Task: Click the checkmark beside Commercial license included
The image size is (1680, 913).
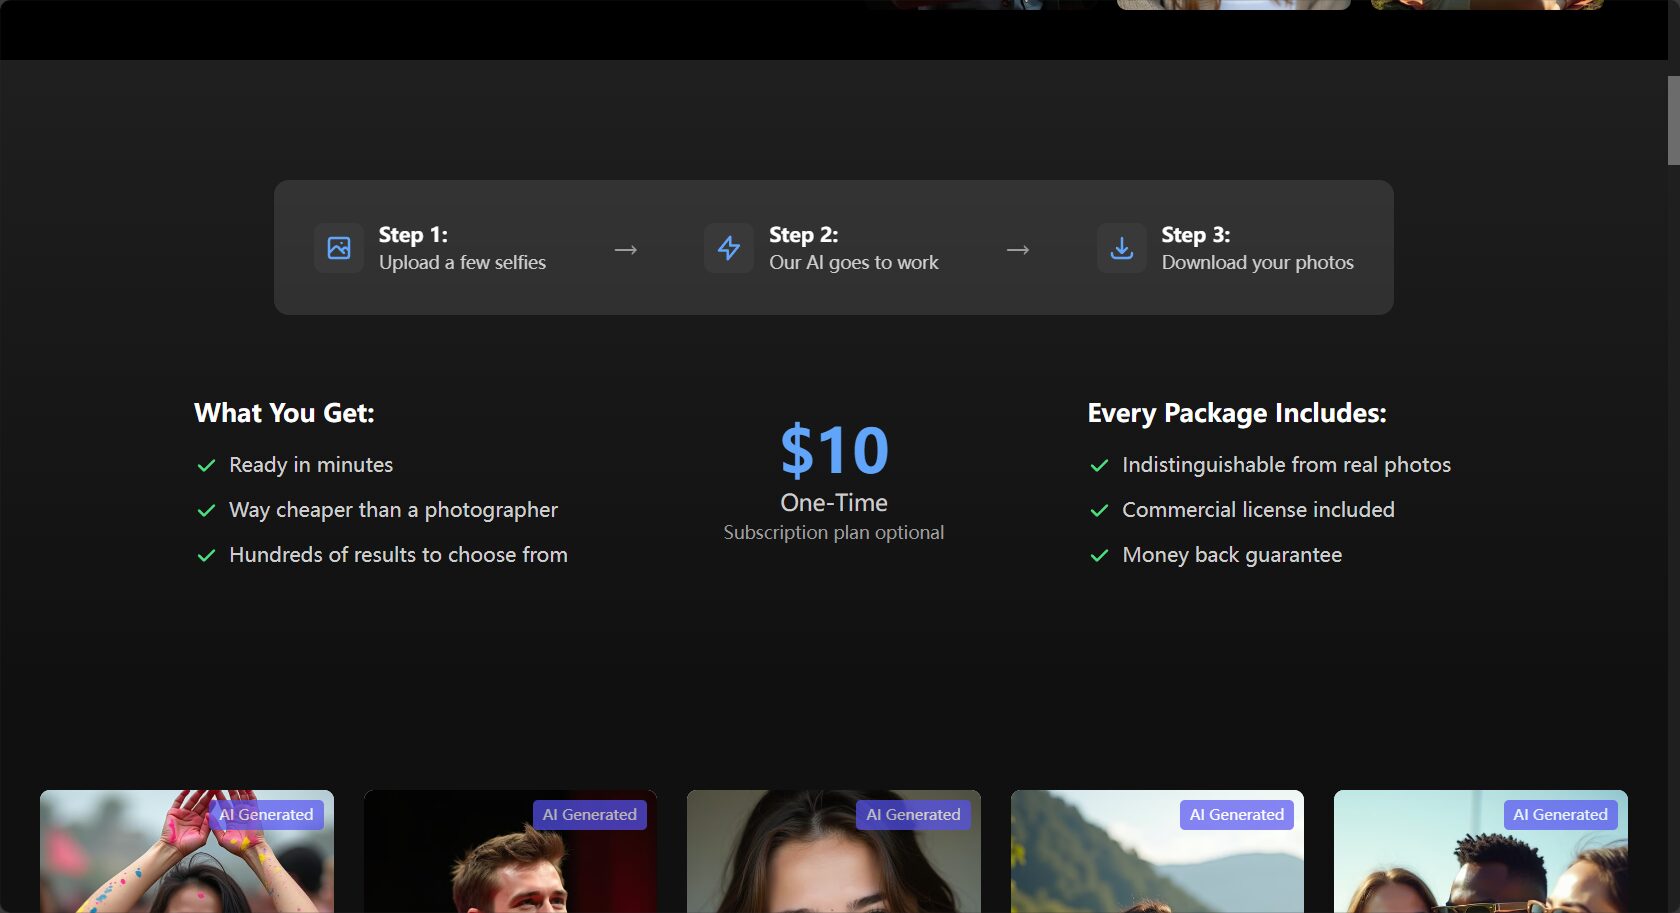Action: (x=1100, y=511)
